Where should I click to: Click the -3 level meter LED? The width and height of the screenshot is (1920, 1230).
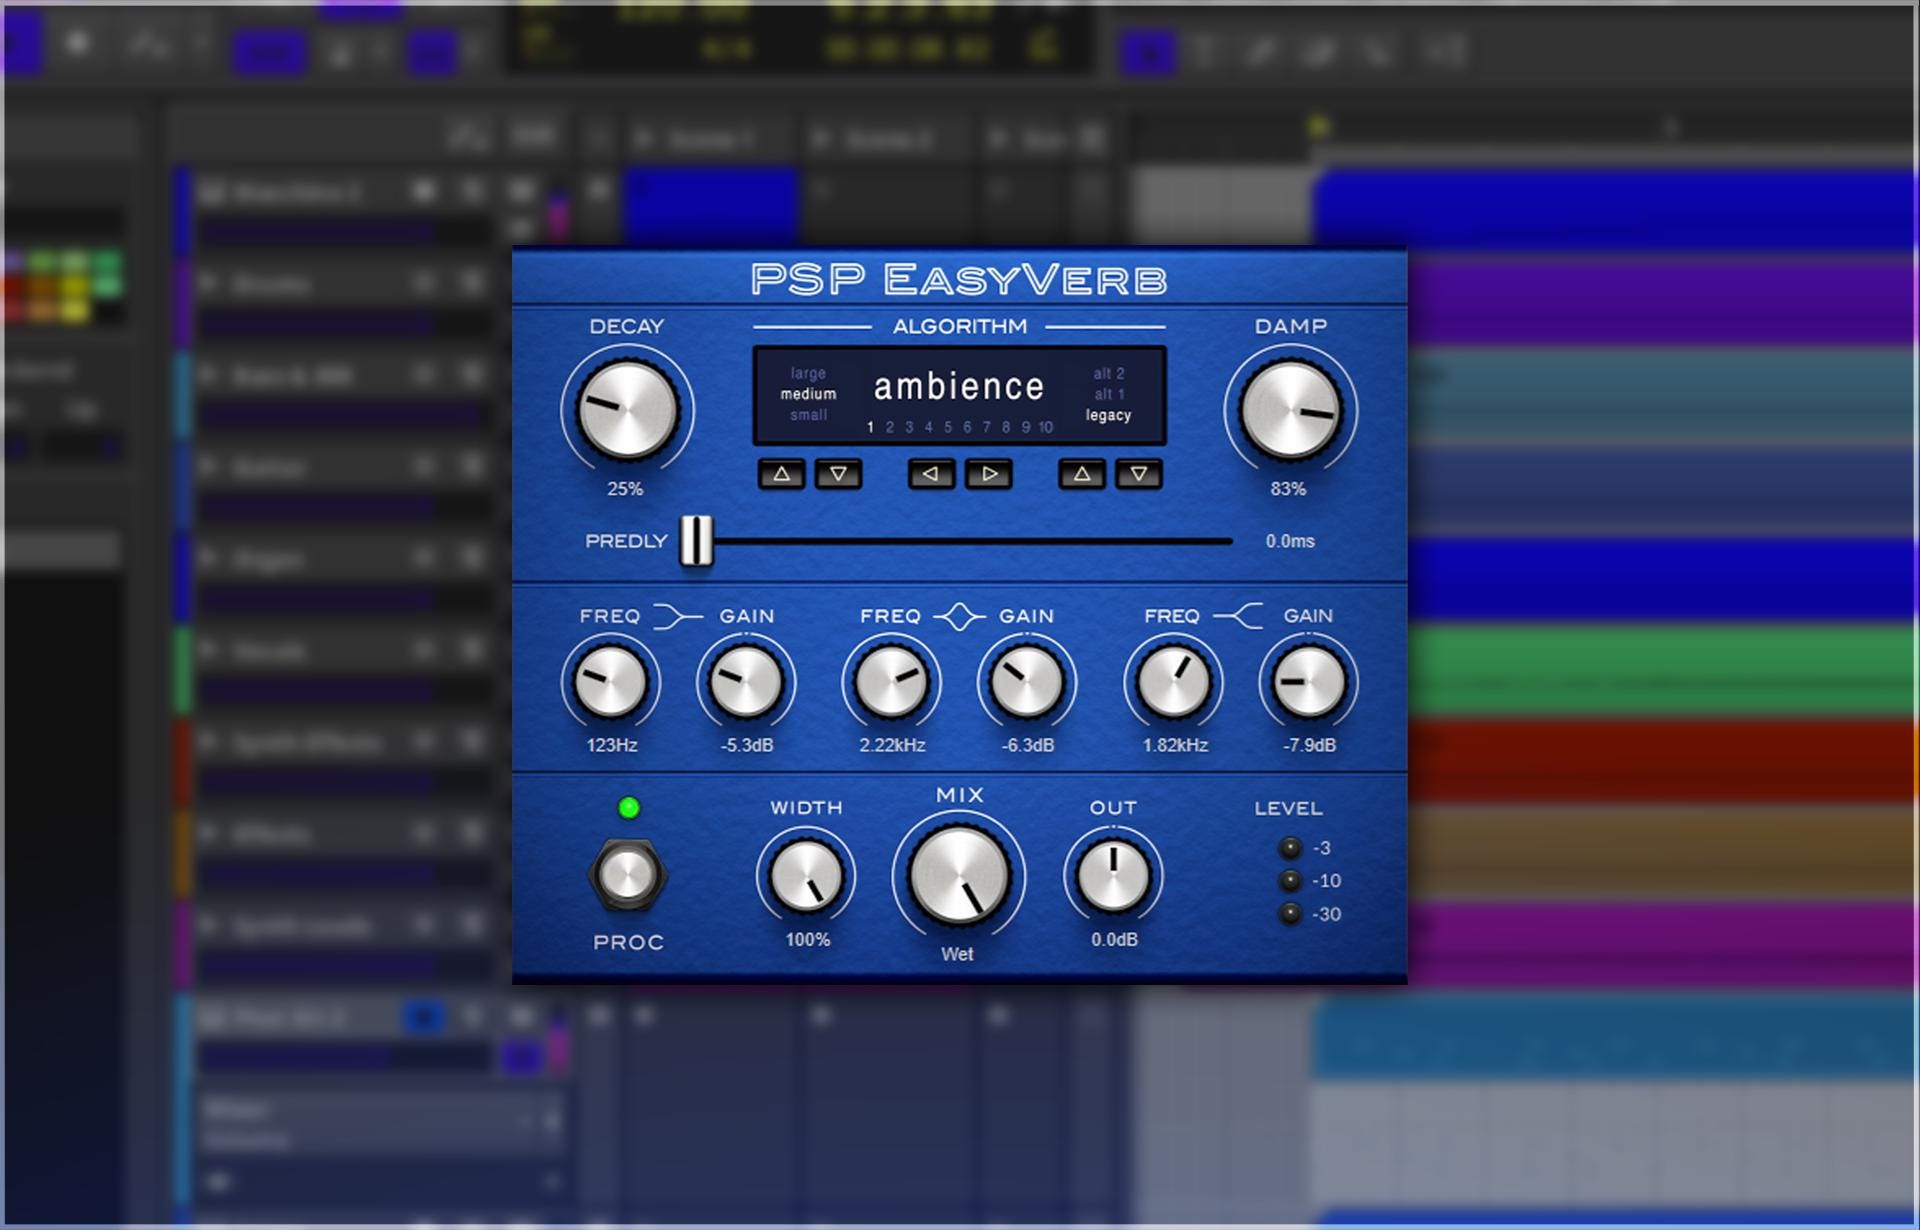pyautogui.click(x=1290, y=848)
